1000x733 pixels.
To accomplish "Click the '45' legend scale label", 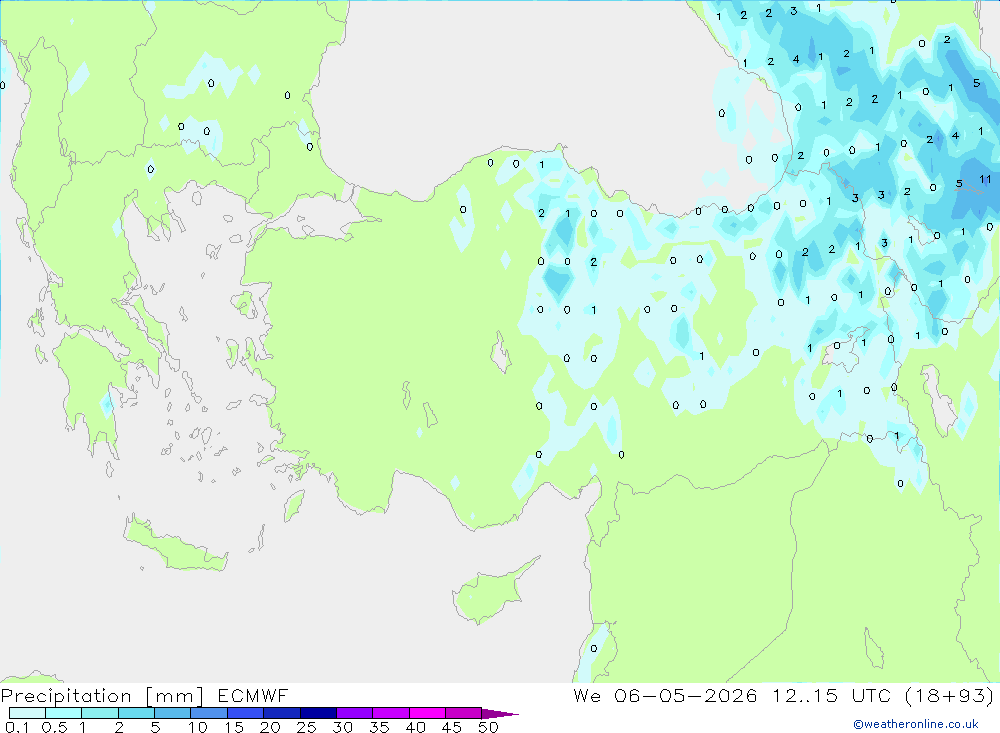I will [x=452, y=727].
